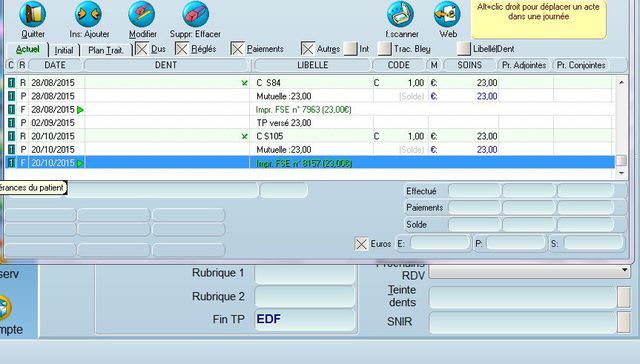Enable the Trac. Bleu checkbox
Screen dimensions: 640x364
coord(384,49)
